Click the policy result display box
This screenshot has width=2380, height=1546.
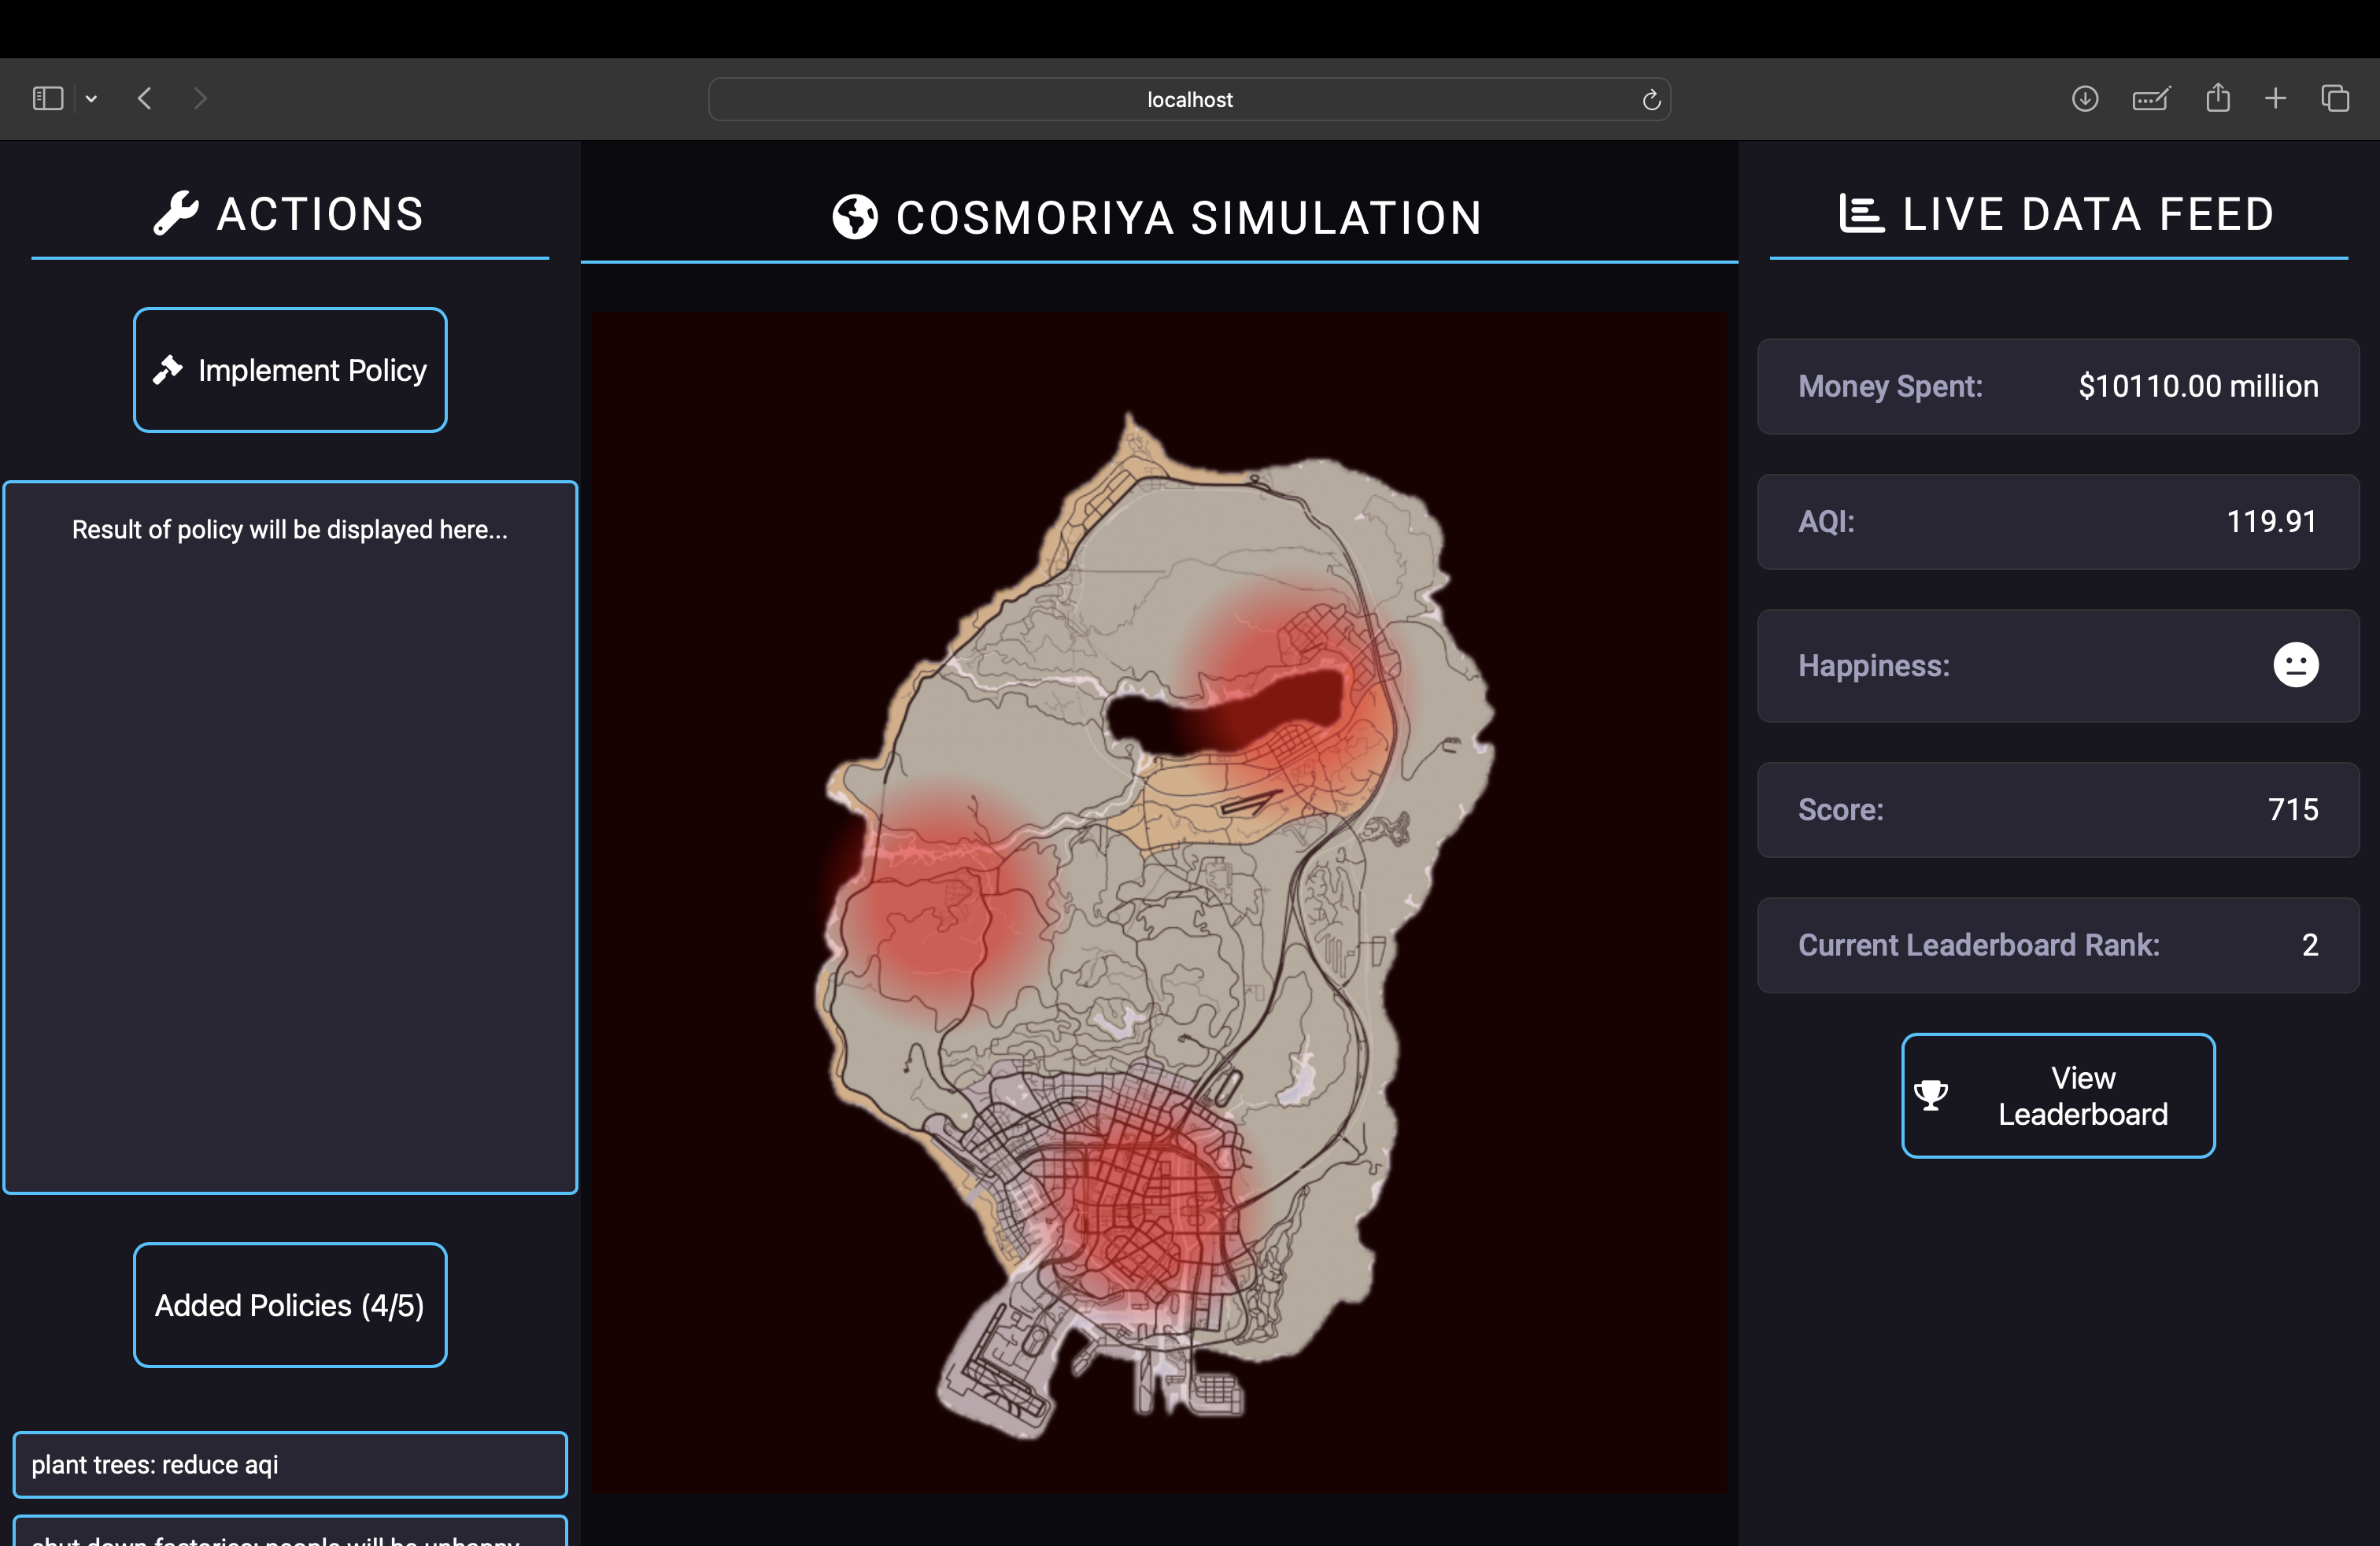pos(290,837)
